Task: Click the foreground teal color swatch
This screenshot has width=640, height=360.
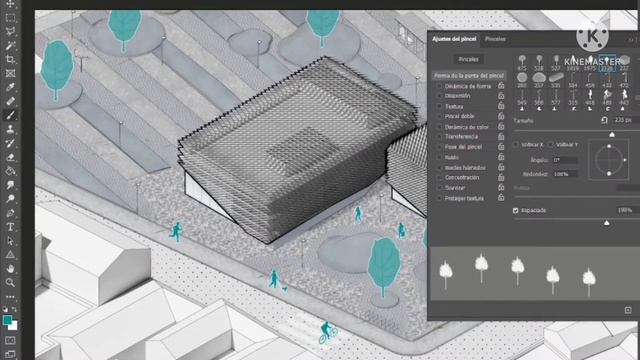Action: [x=7, y=320]
